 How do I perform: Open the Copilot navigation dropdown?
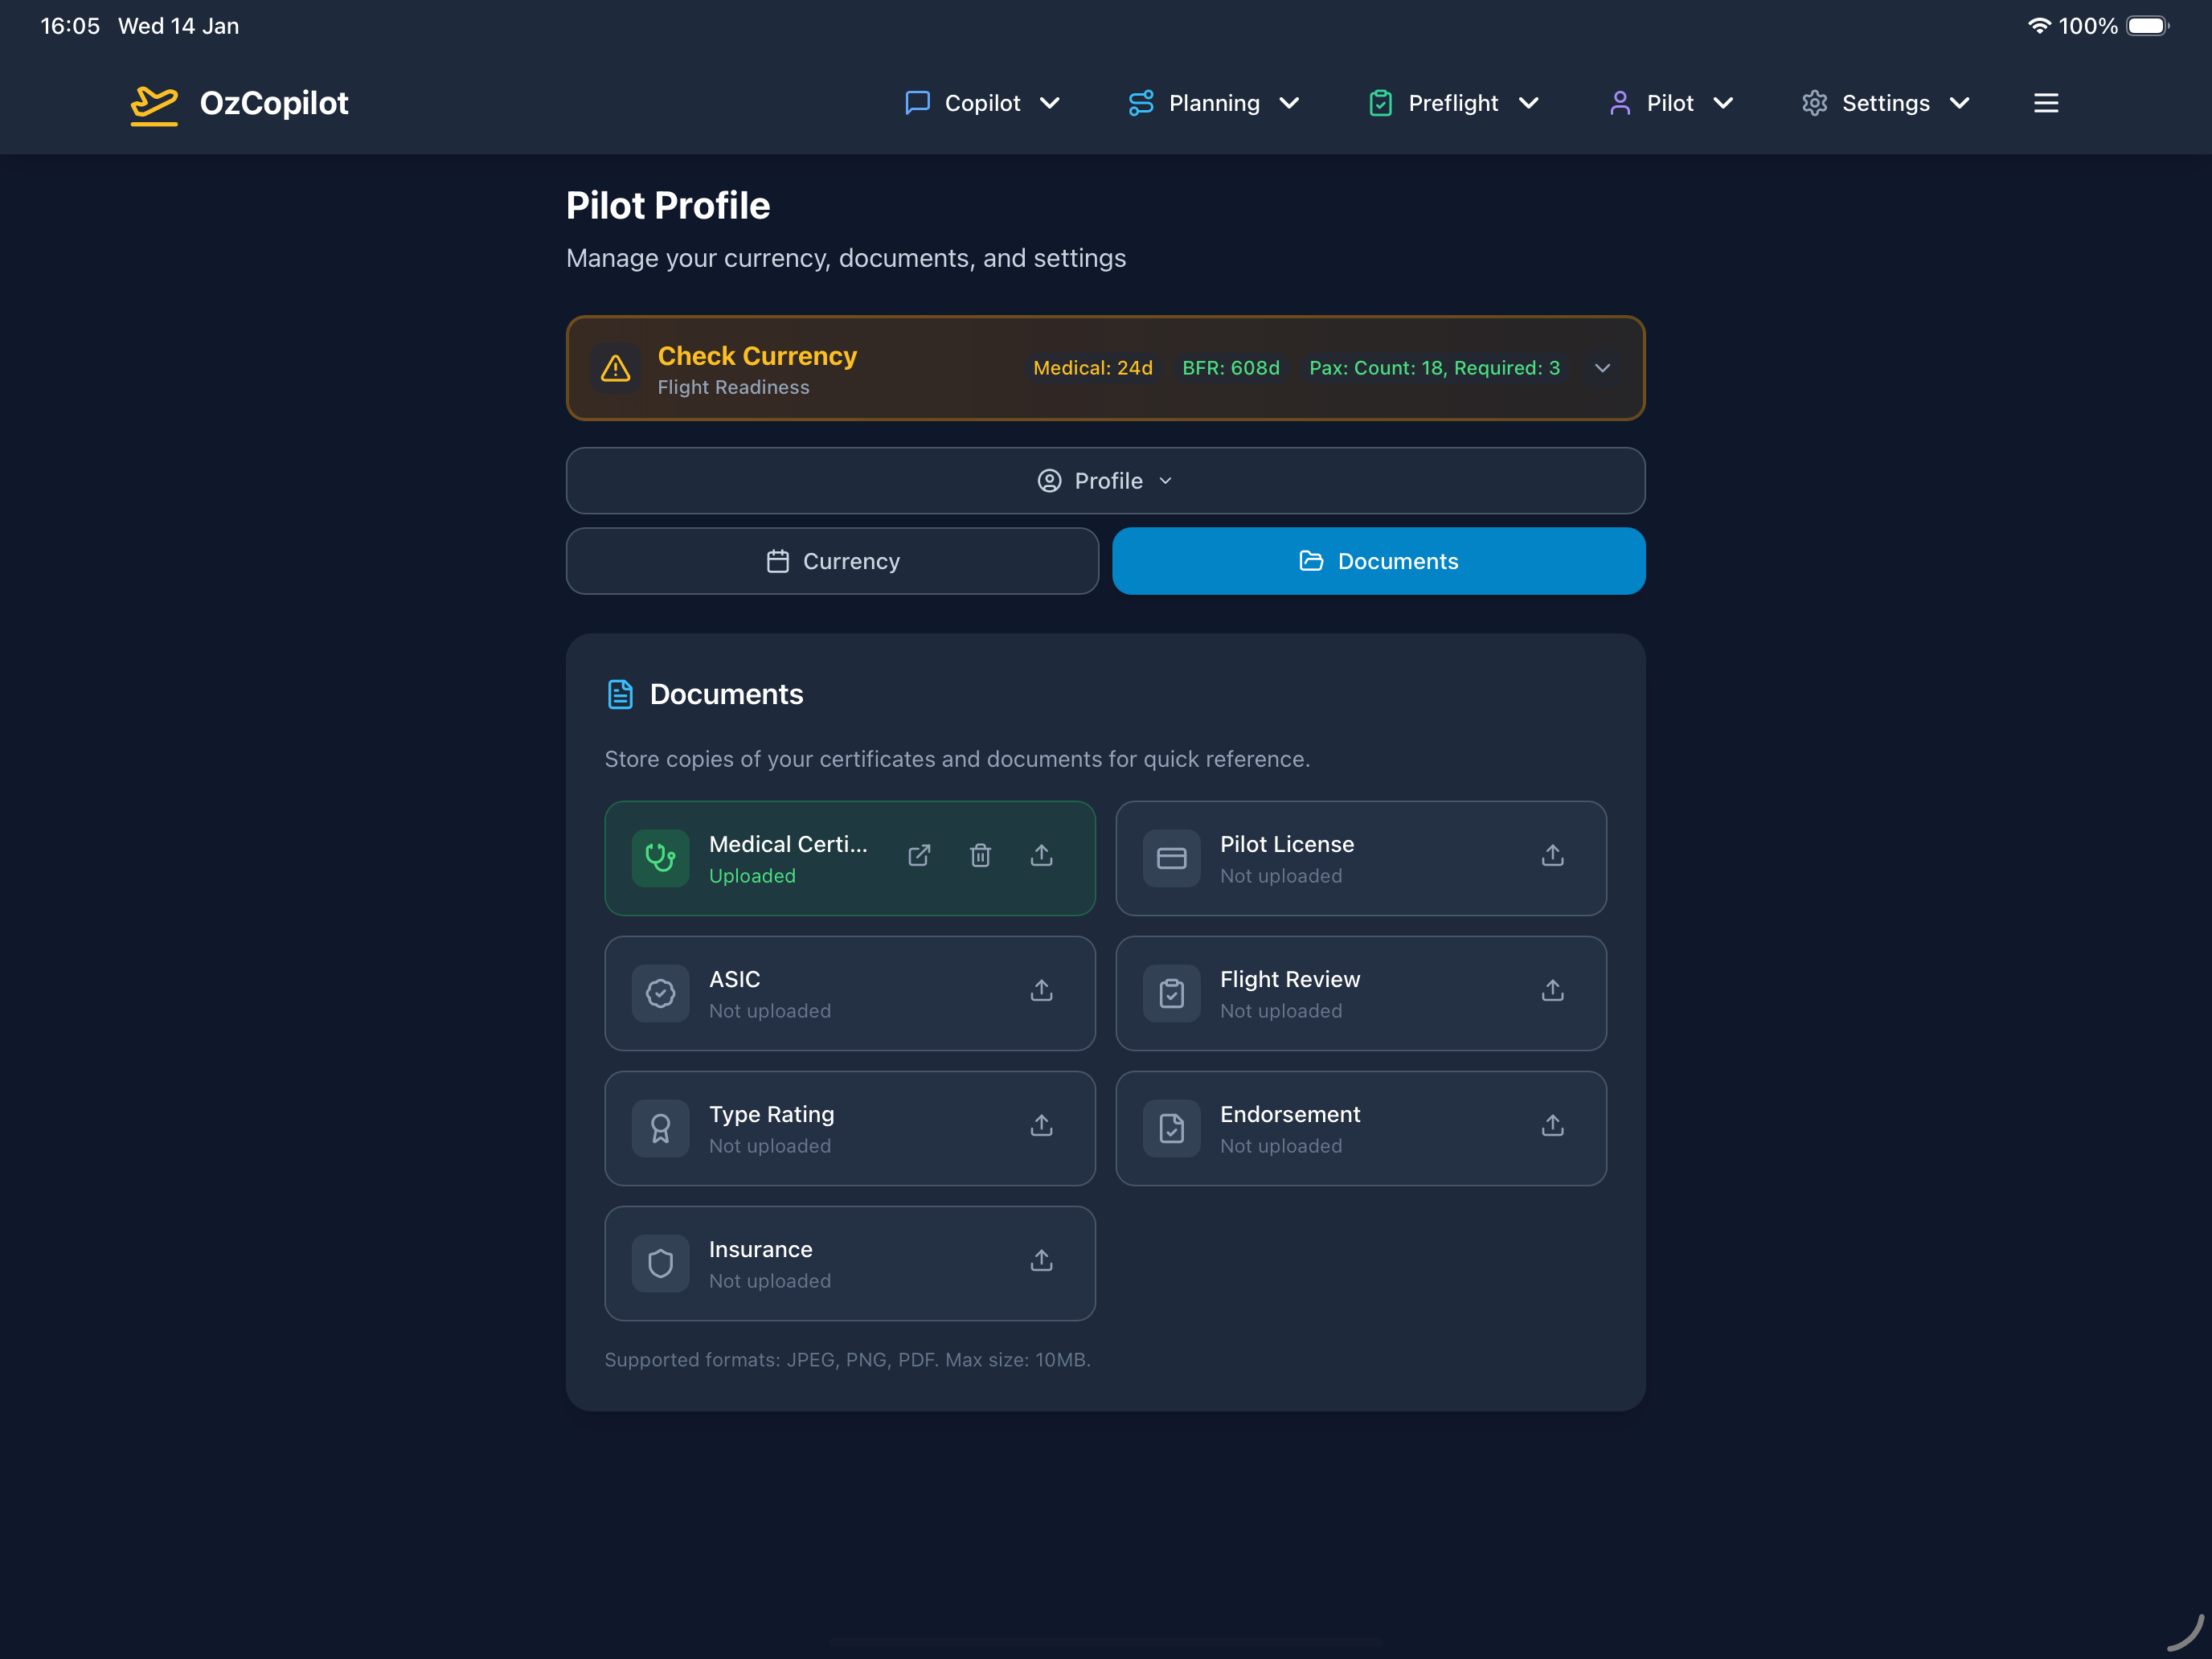point(981,103)
